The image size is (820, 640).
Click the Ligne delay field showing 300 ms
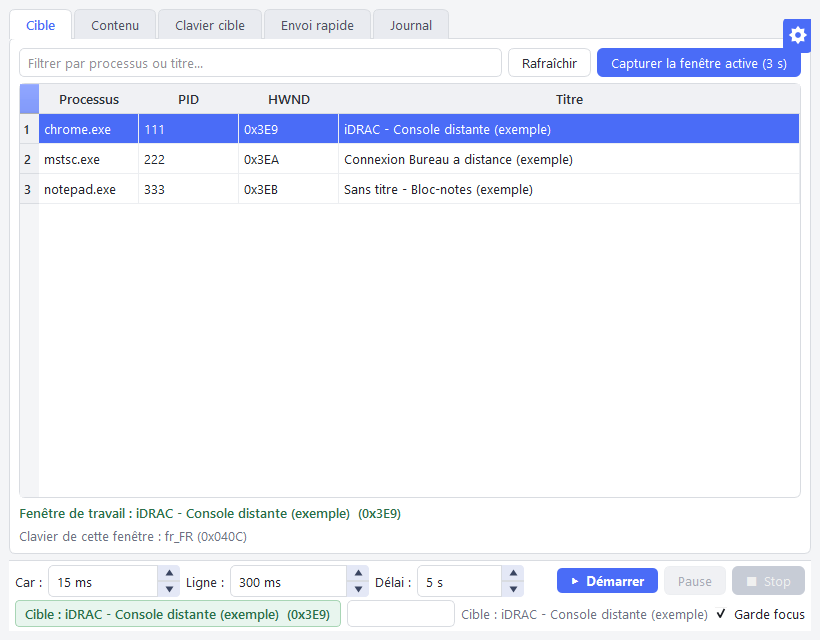[289, 581]
